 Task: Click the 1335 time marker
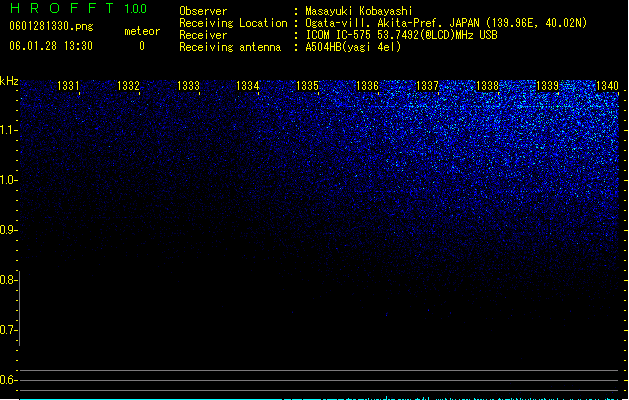[x=308, y=86]
